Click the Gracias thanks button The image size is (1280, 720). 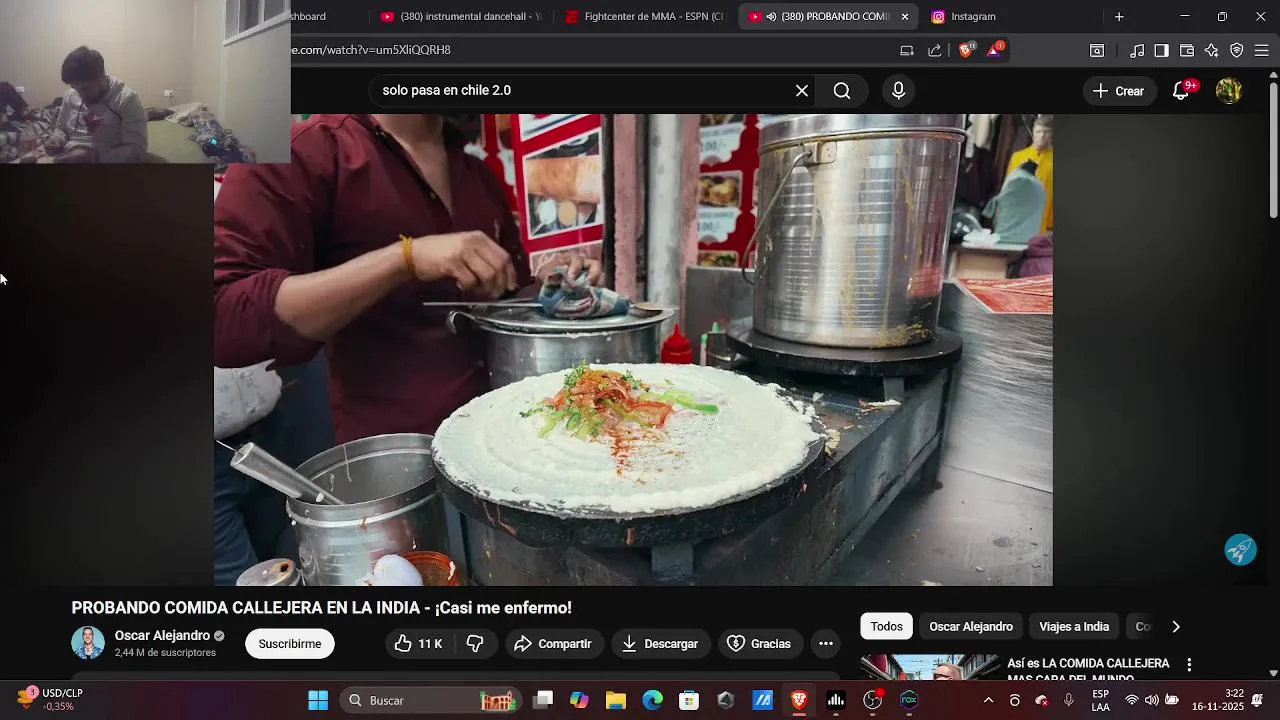tap(759, 644)
